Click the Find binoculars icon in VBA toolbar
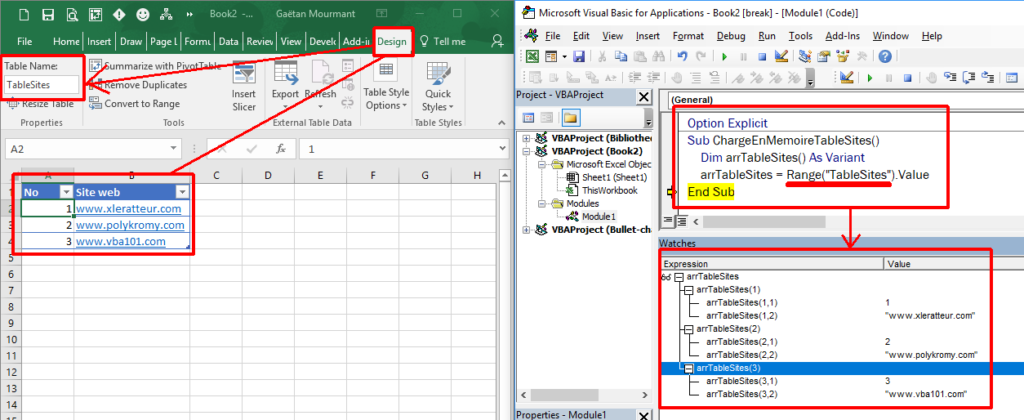The width and height of the screenshot is (1024, 420). coord(658,56)
